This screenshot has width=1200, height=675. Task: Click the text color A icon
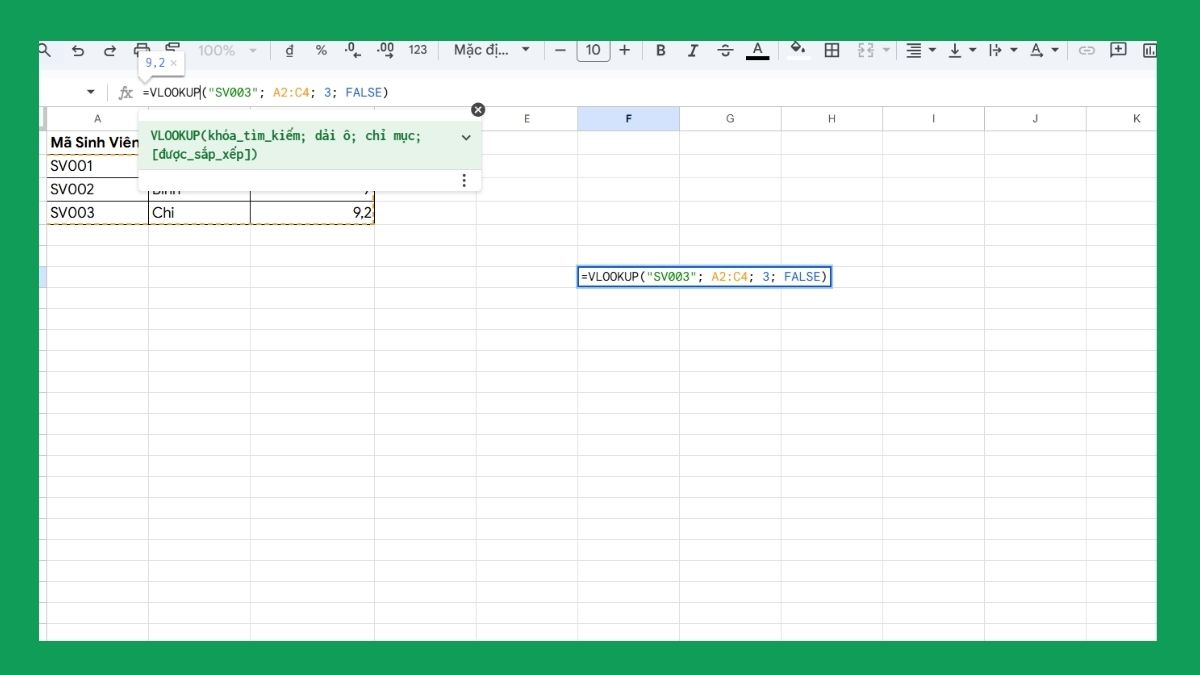pyautogui.click(x=757, y=49)
